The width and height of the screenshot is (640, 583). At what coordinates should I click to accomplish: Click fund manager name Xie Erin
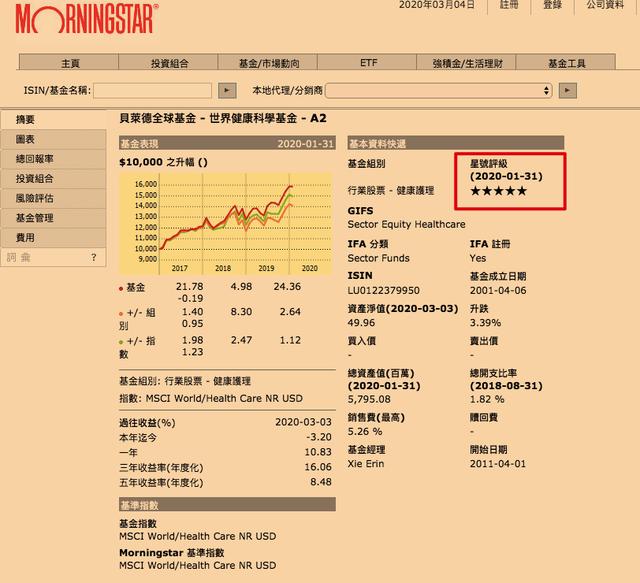[366, 464]
